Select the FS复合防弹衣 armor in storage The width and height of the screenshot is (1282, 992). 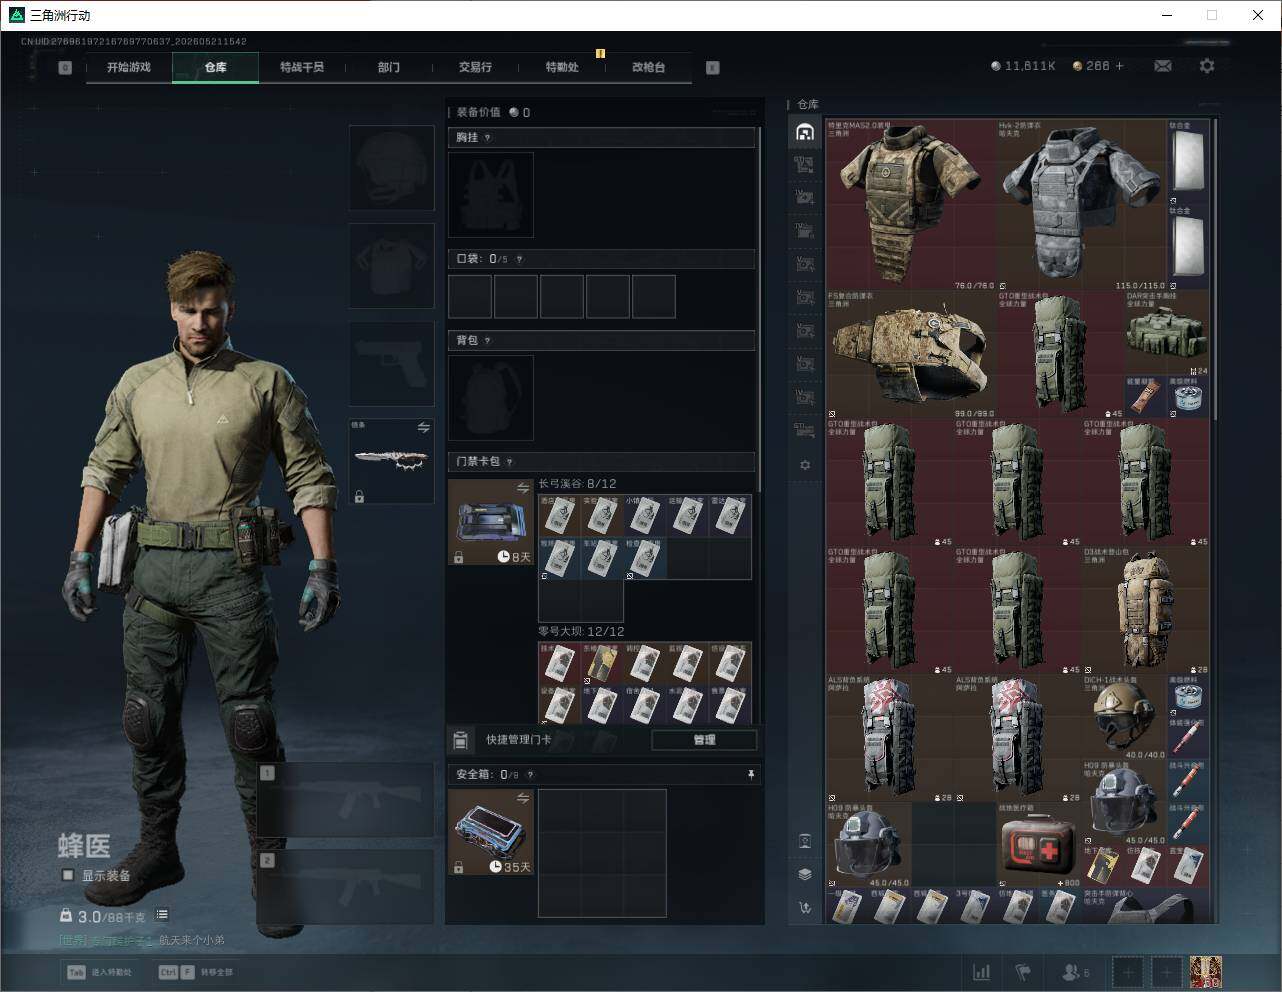(911, 355)
